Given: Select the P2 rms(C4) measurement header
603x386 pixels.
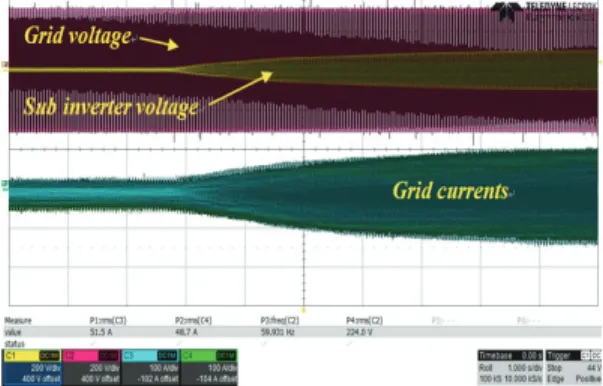Looking at the screenshot, I should click(193, 321).
